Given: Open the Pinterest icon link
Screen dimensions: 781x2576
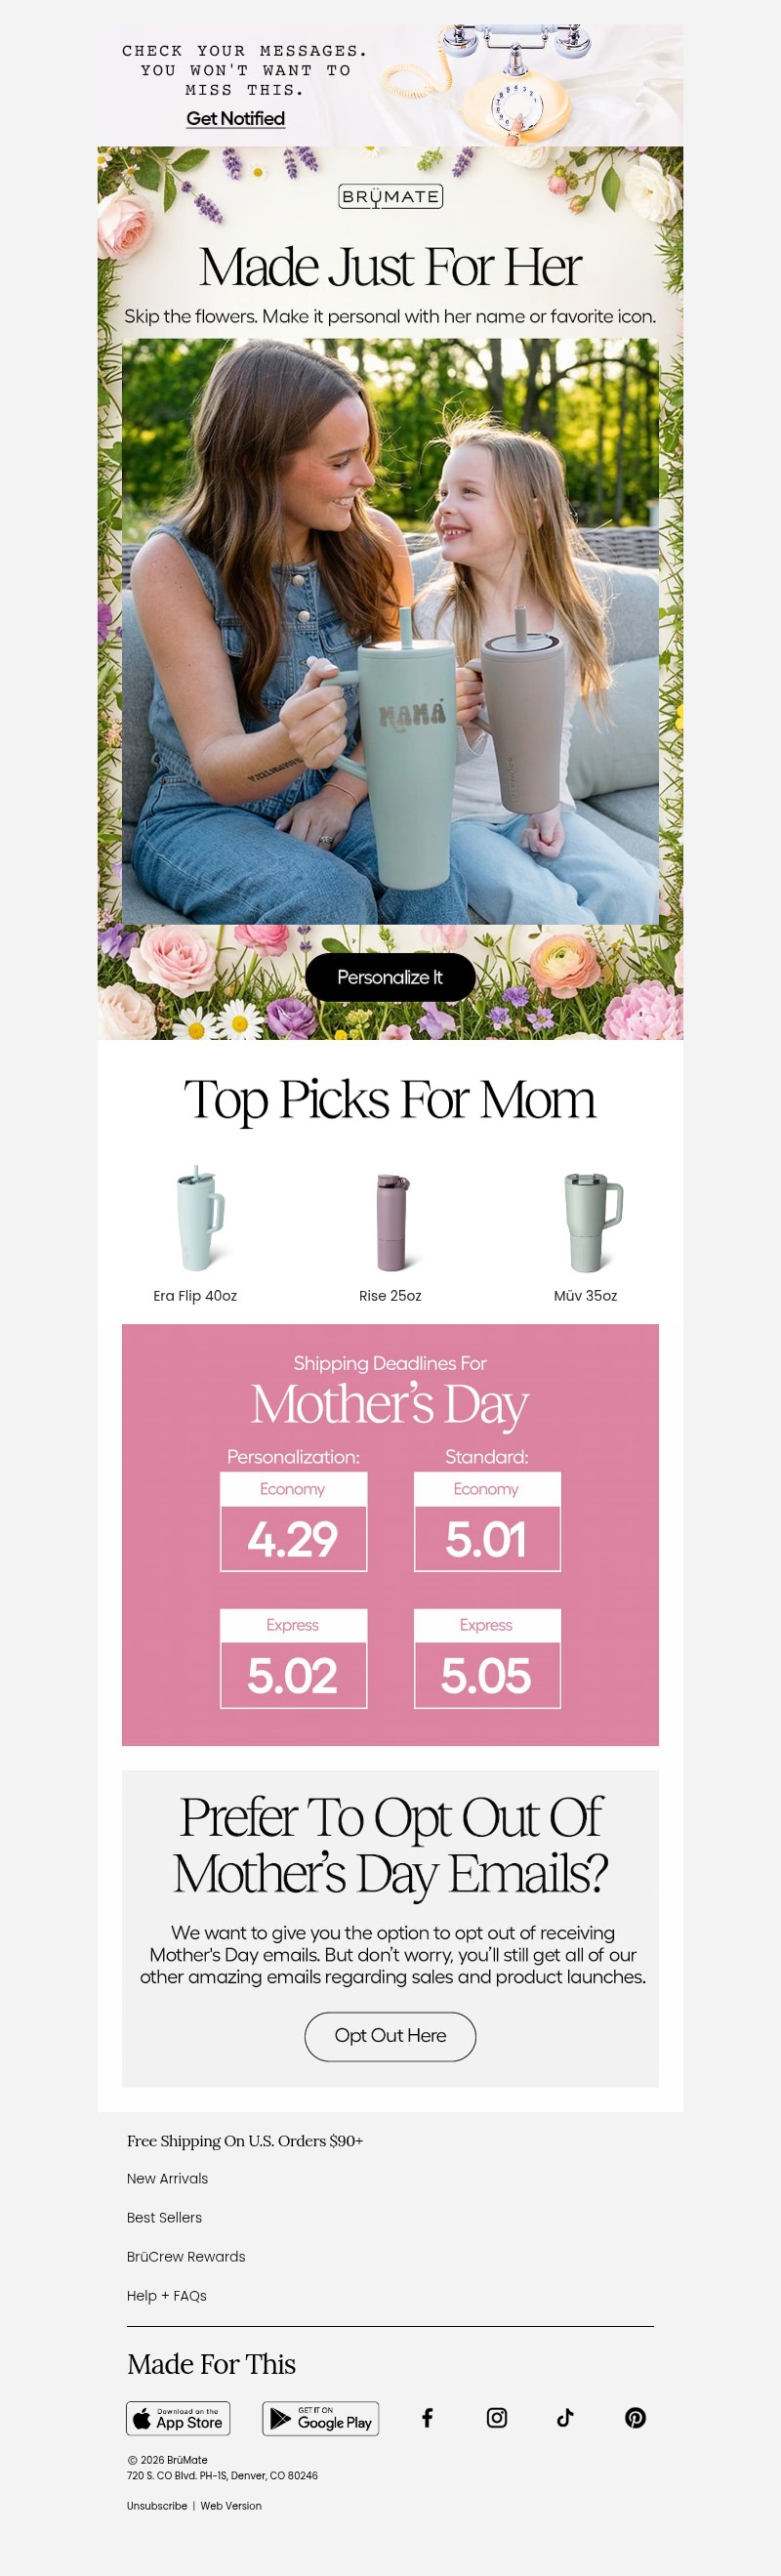Looking at the screenshot, I should click(x=635, y=2417).
